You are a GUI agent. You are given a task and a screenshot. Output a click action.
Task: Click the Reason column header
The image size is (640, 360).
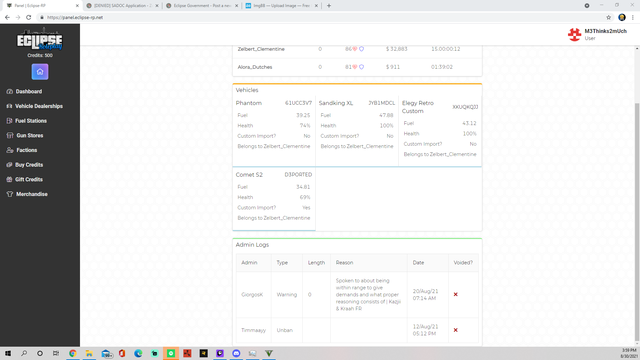pos(344,262)
